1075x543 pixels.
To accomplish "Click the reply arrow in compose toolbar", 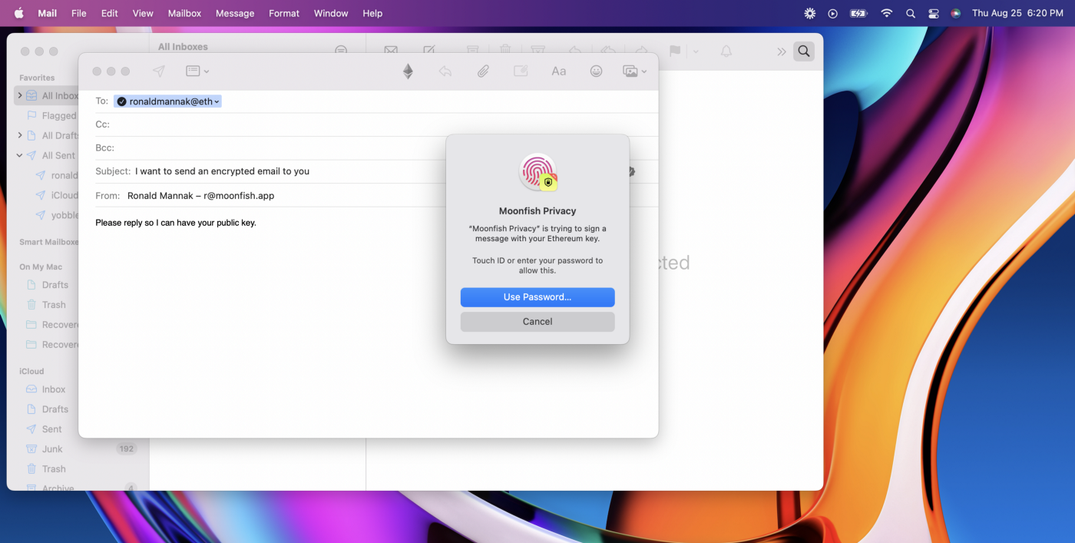I will (x=445, y=71).
